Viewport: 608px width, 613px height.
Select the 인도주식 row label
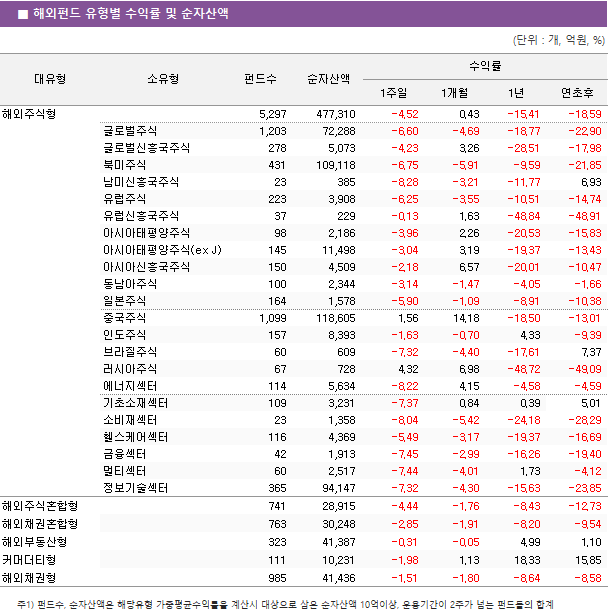tap(124, 335)
